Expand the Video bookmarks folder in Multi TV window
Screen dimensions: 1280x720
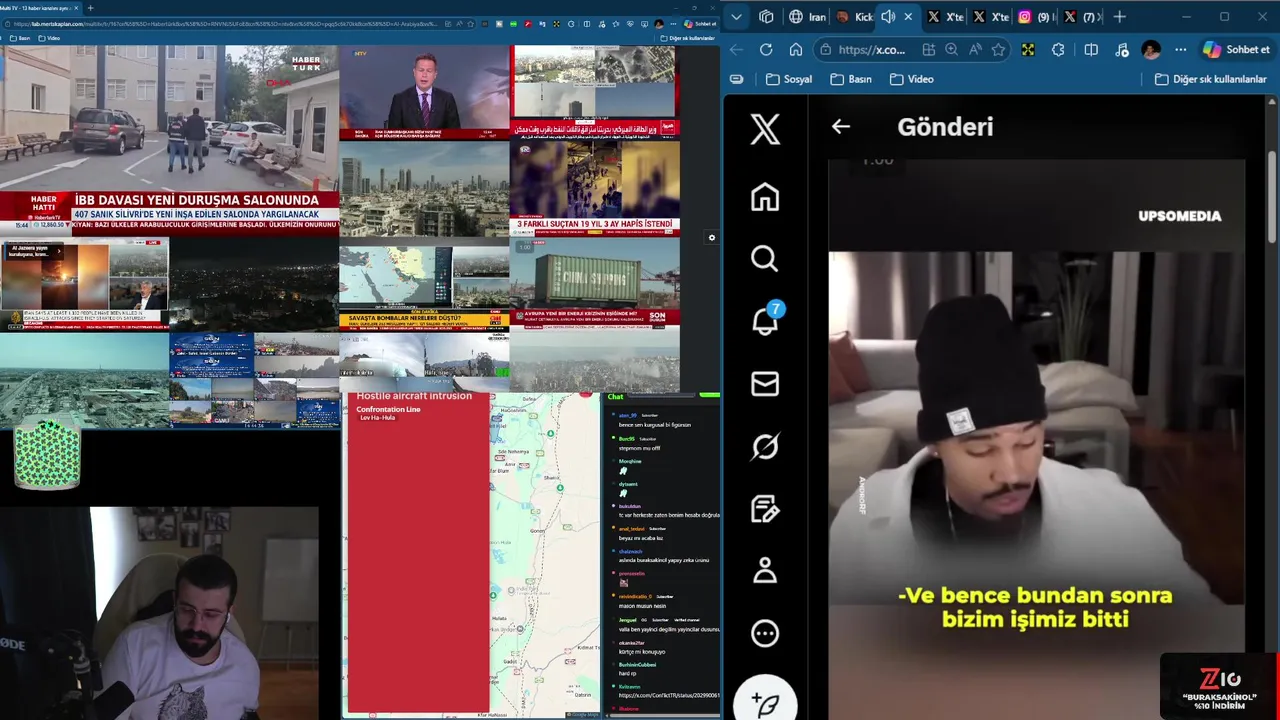(x=48, y=38)
